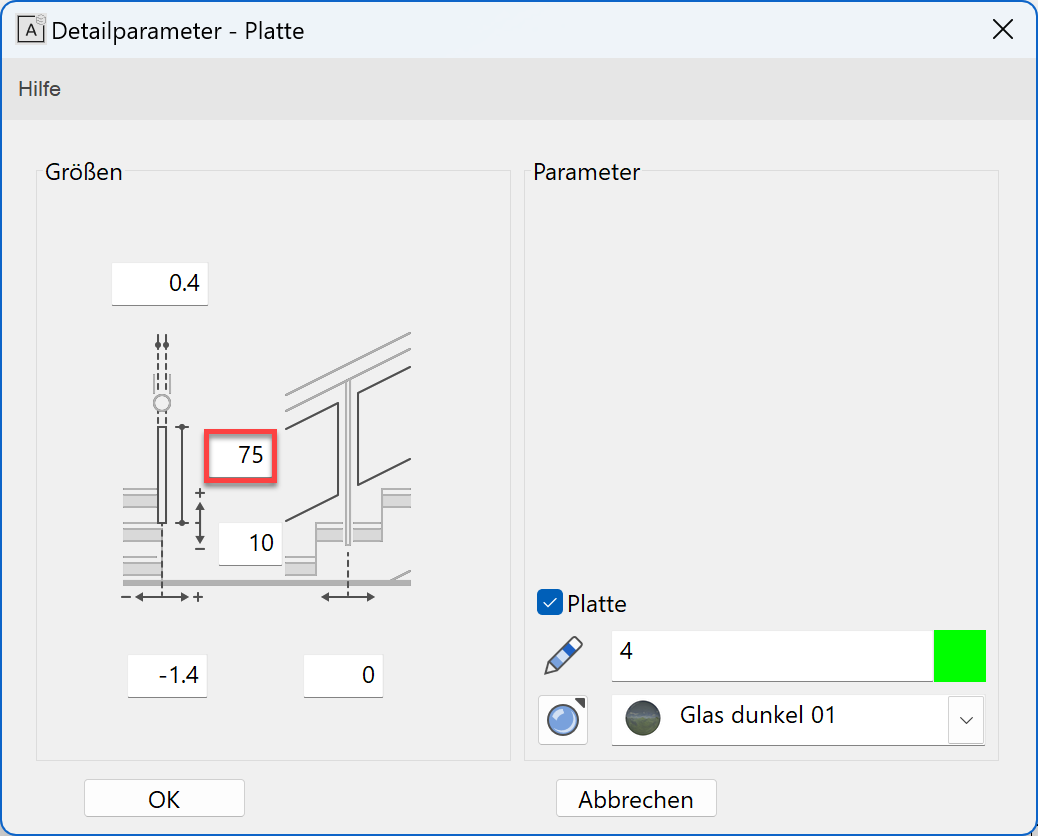Screen dimensions: 1038x836
Task: Pick the green pen color swatch
Action: [959, 656]
